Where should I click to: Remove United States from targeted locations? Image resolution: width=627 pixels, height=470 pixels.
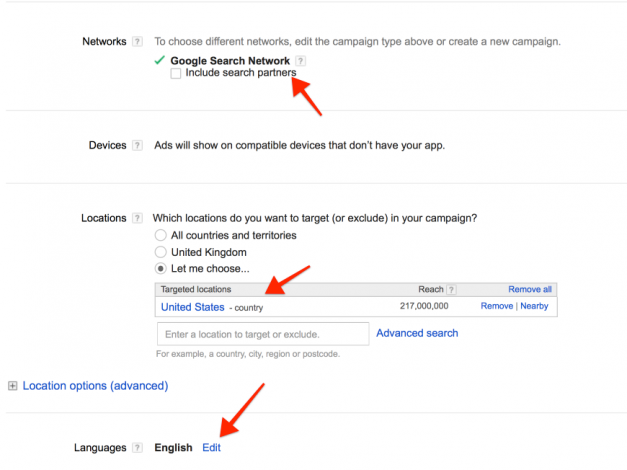pos(496,306)
